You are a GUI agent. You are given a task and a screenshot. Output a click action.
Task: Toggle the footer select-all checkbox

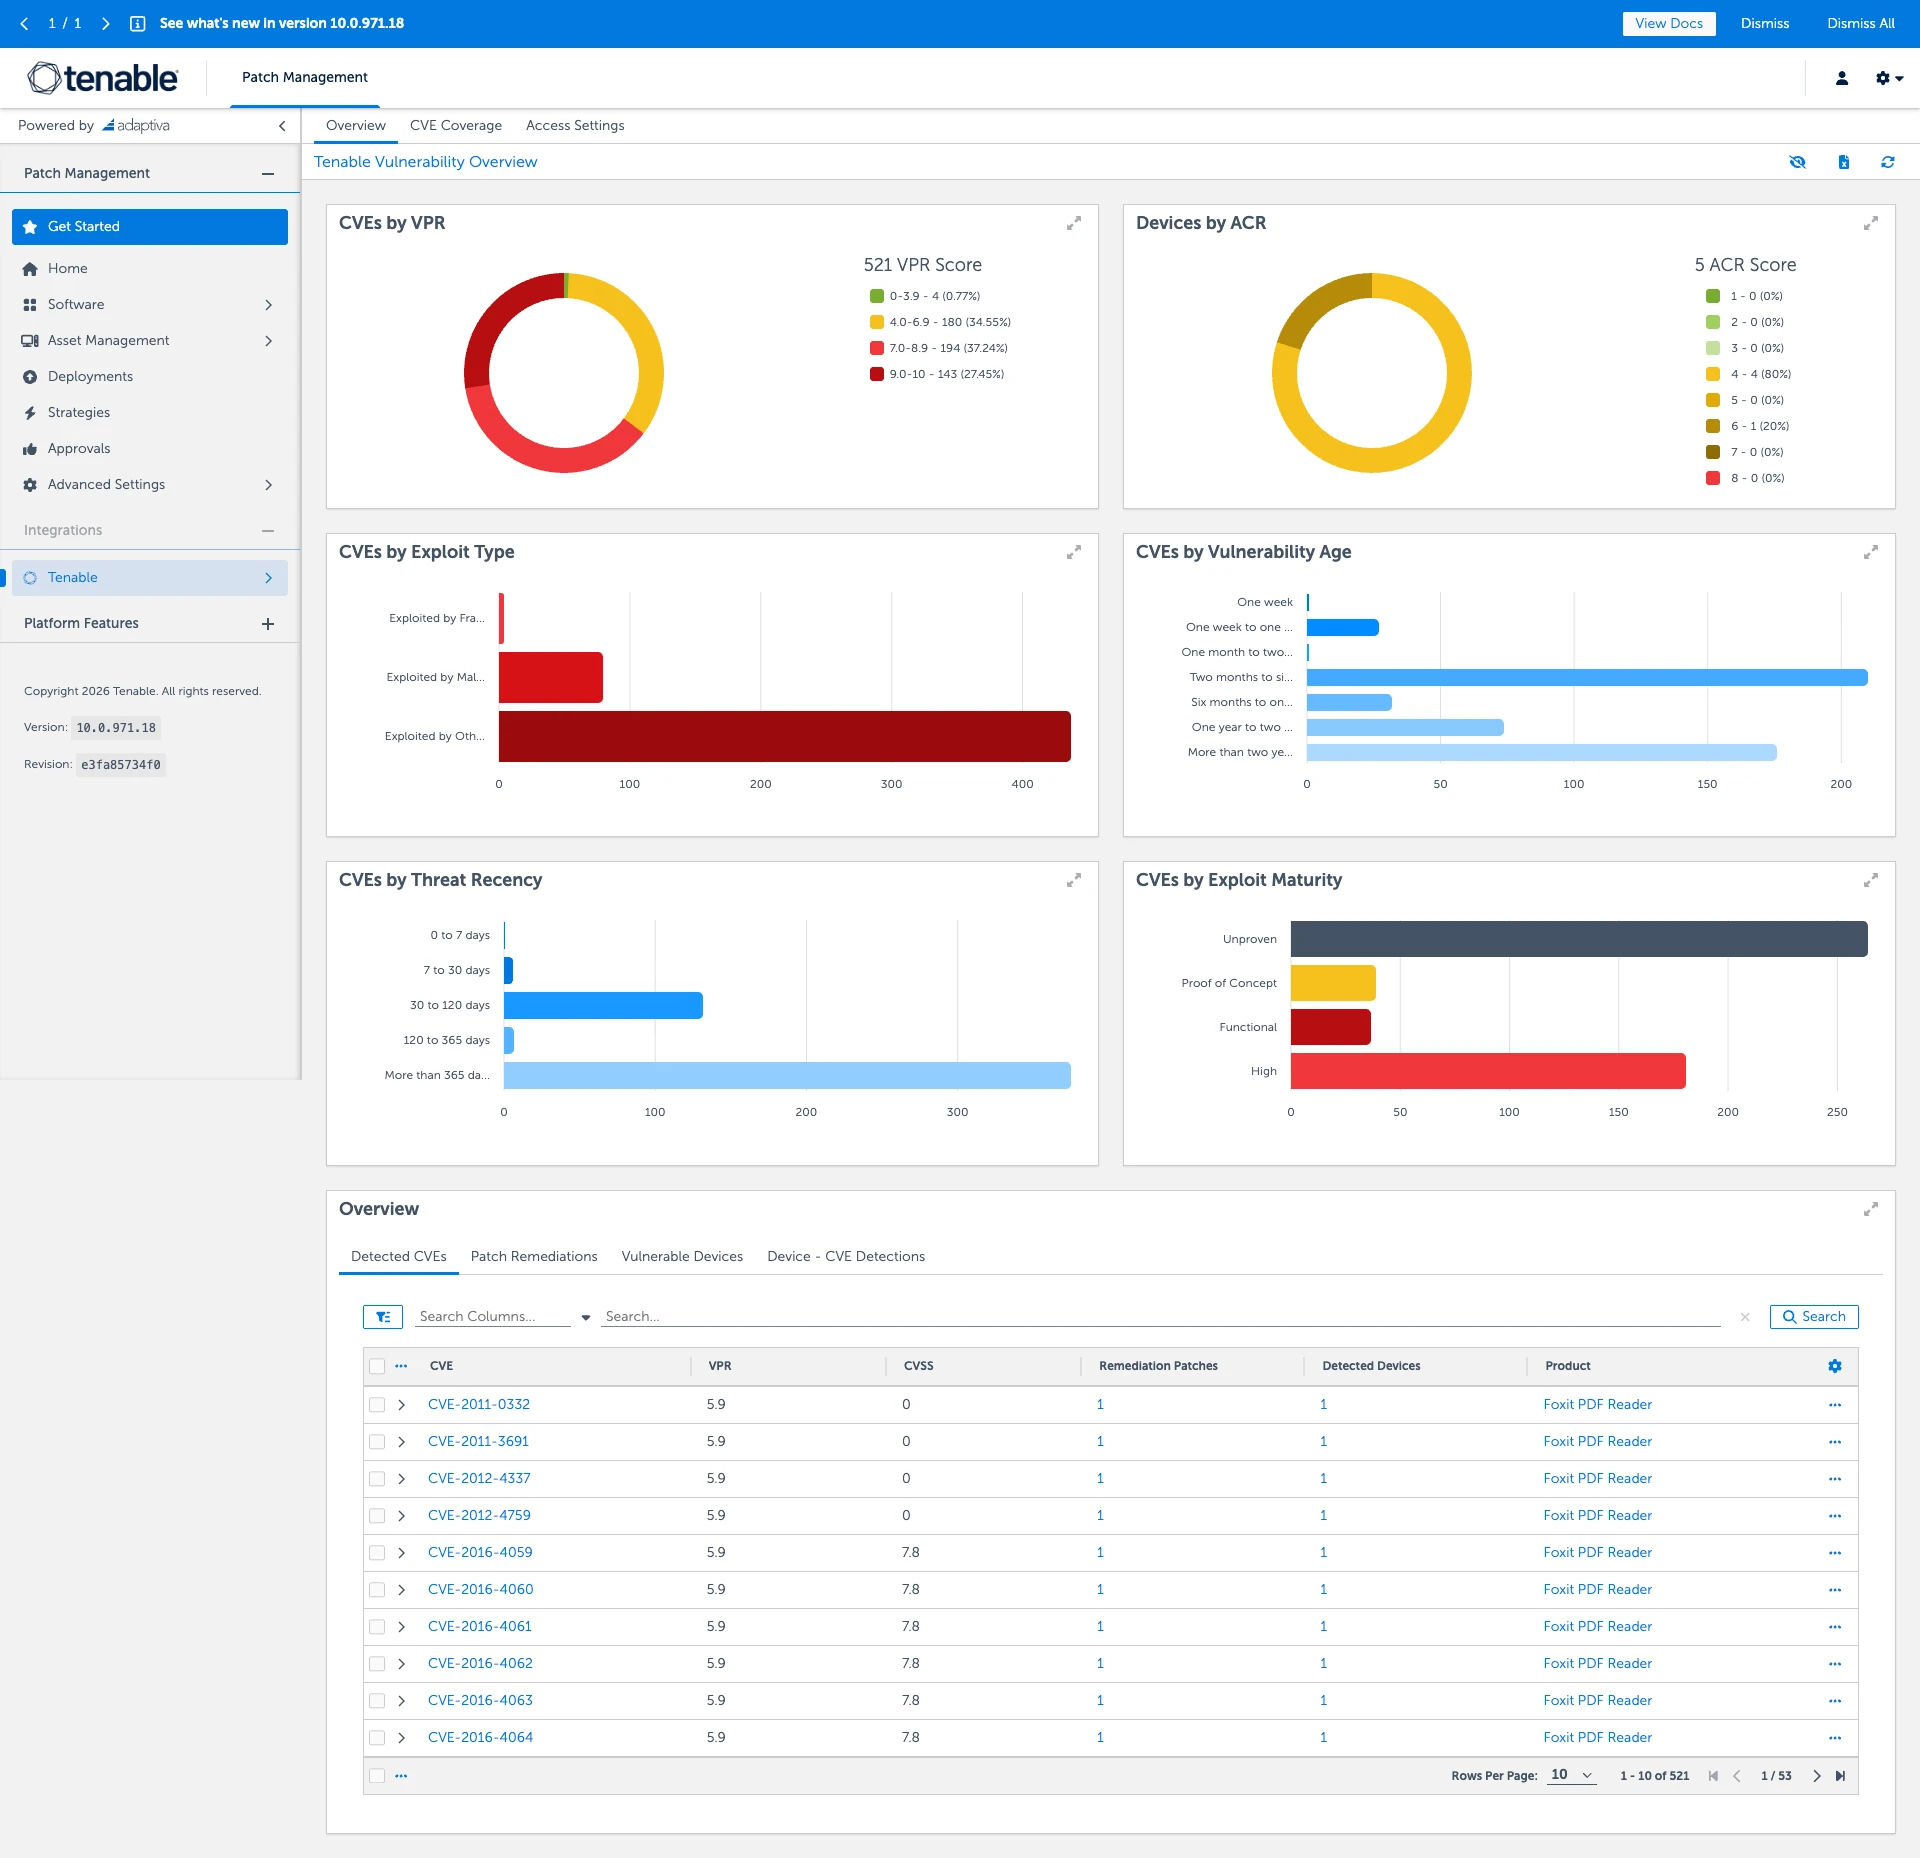click(x=377, y=1776)
